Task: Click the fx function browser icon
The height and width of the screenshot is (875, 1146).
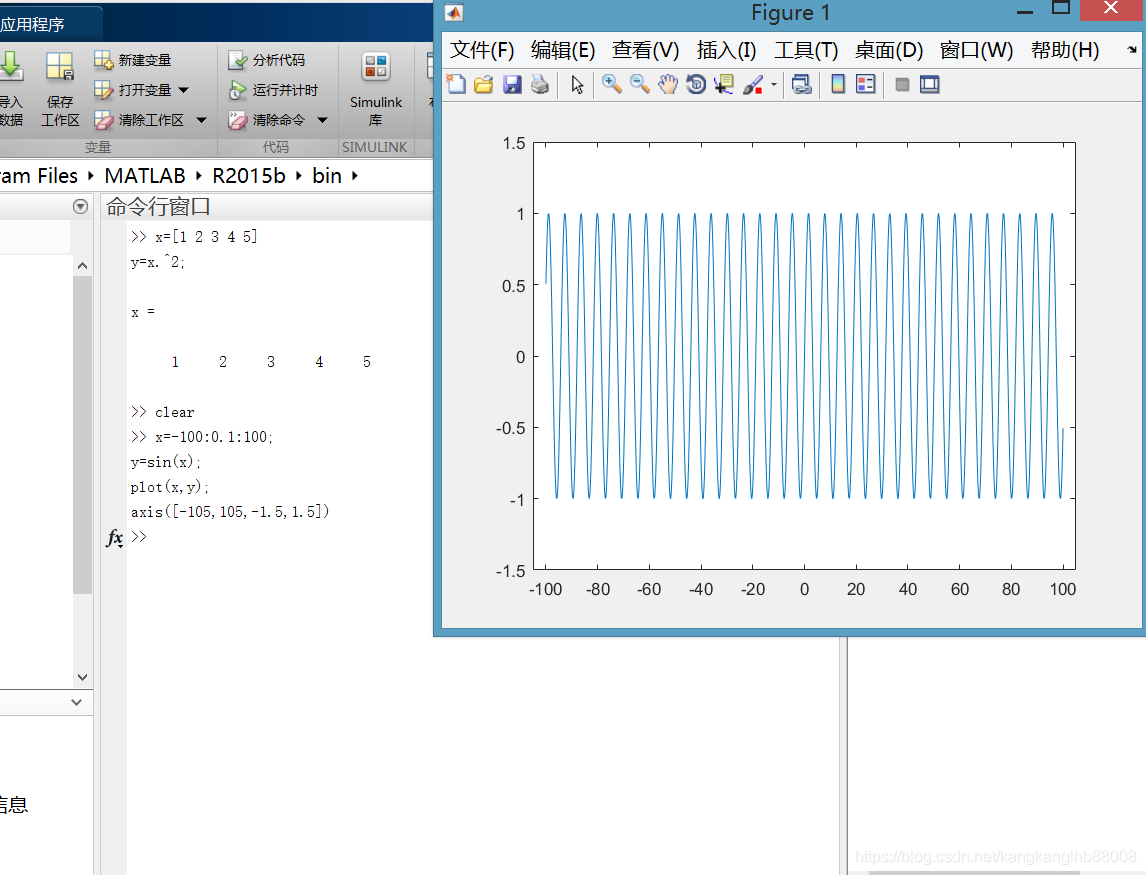Action: click(x=115, y=538)
